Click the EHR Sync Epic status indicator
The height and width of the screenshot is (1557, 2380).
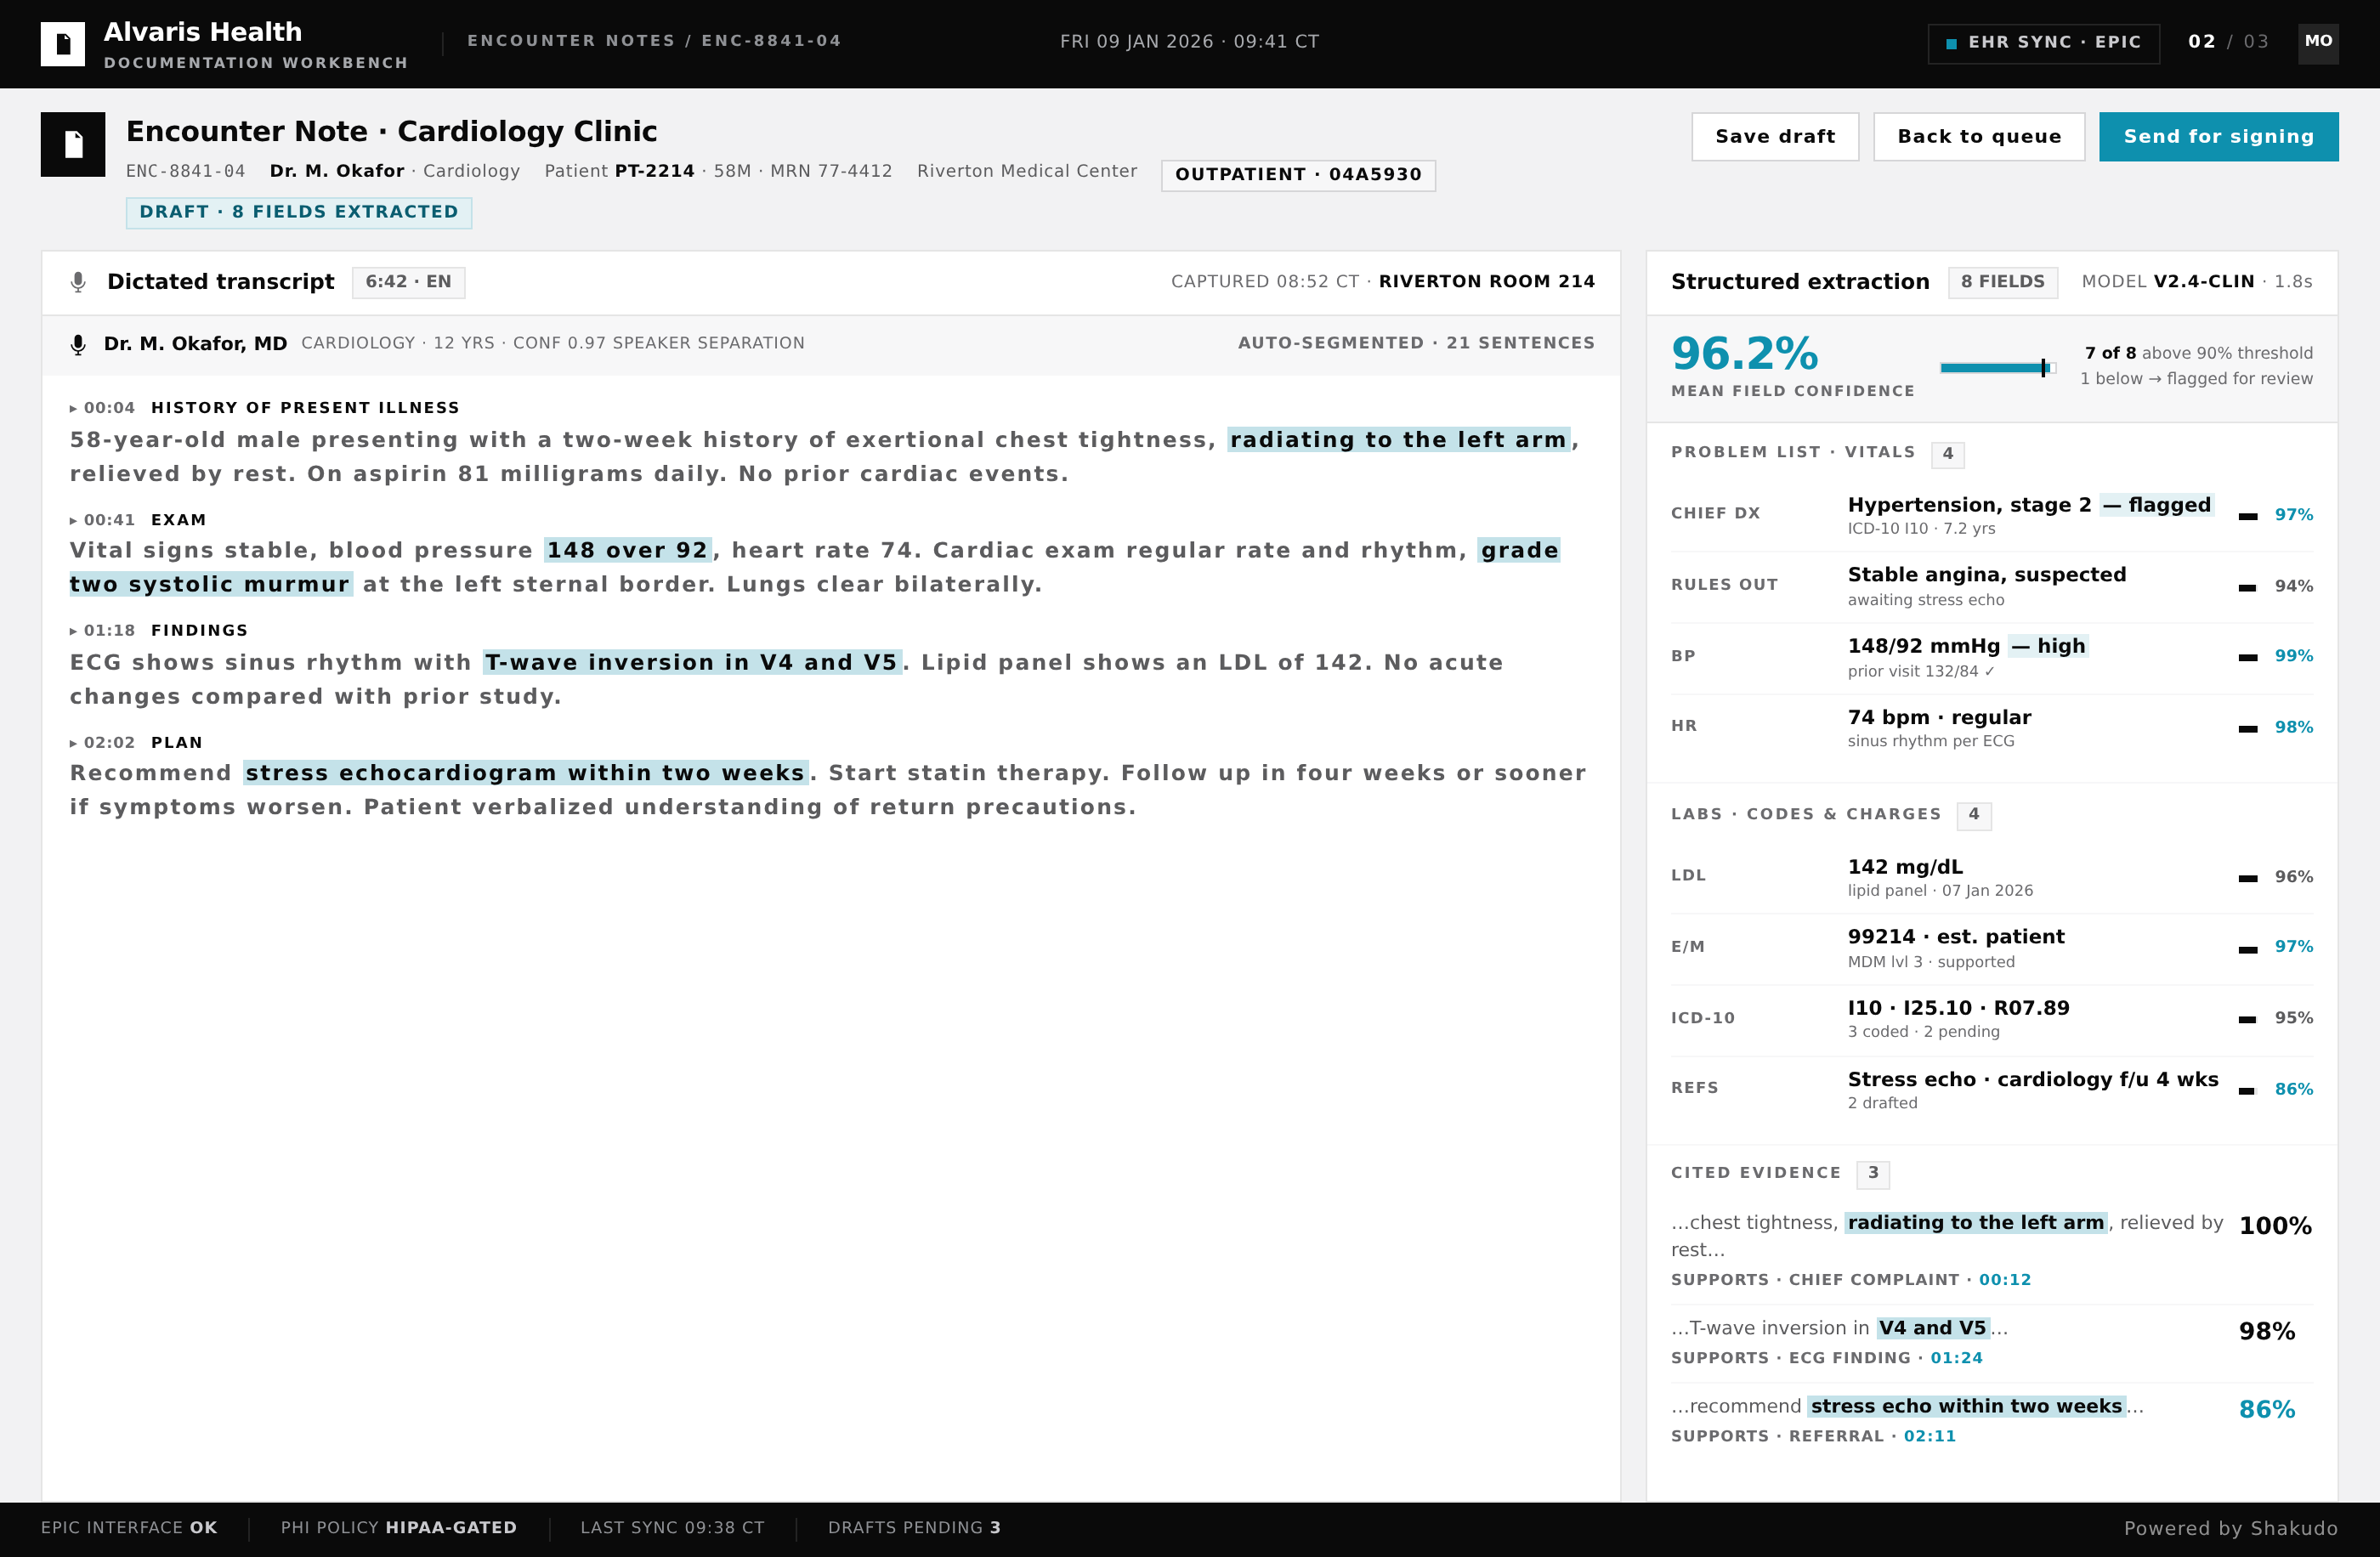coord(2043,43)
